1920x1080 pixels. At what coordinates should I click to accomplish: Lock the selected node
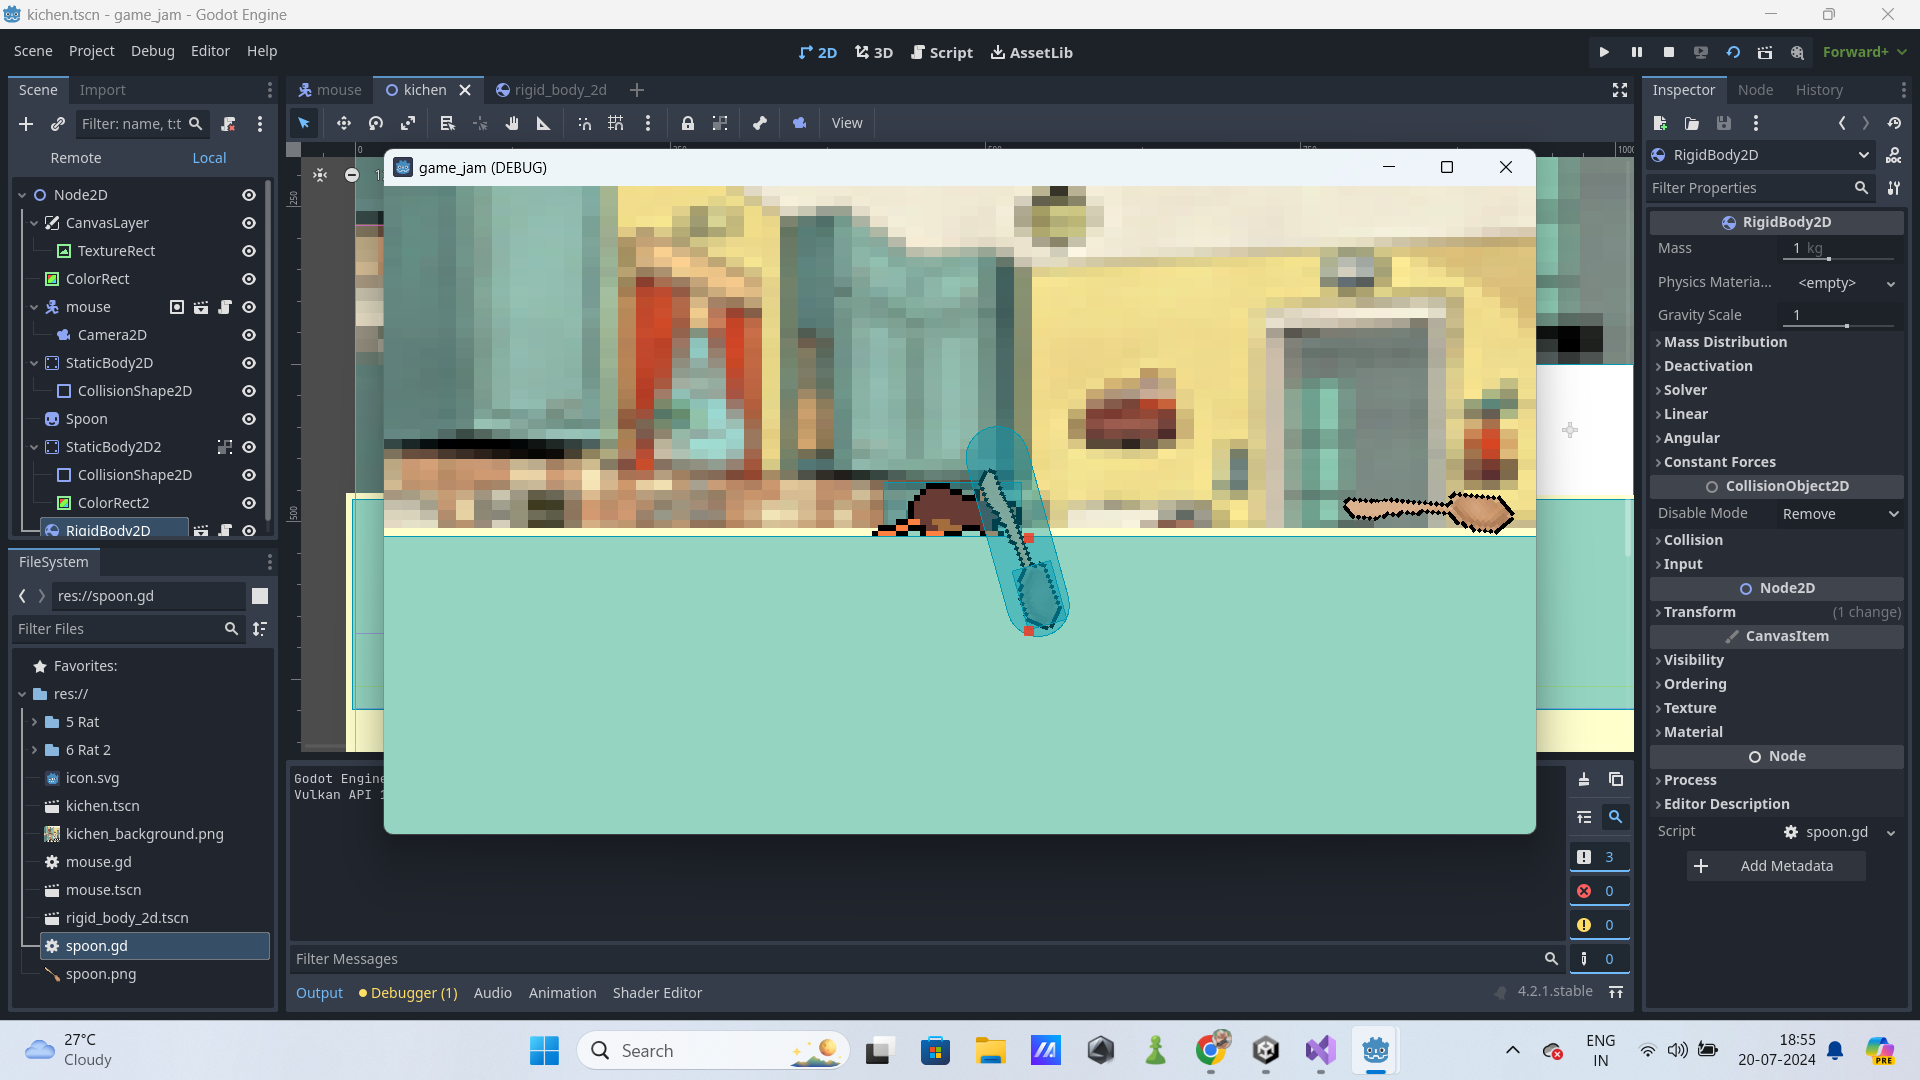(688, 123)
